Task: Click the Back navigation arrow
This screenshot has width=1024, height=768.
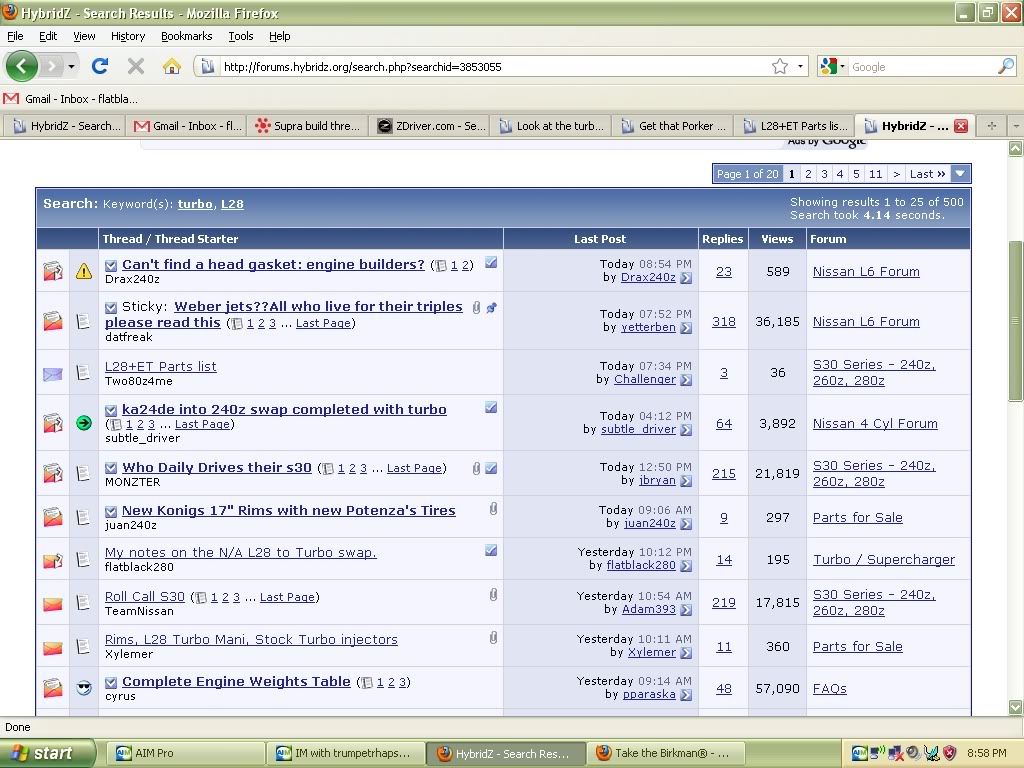Action: click(22, 67)
